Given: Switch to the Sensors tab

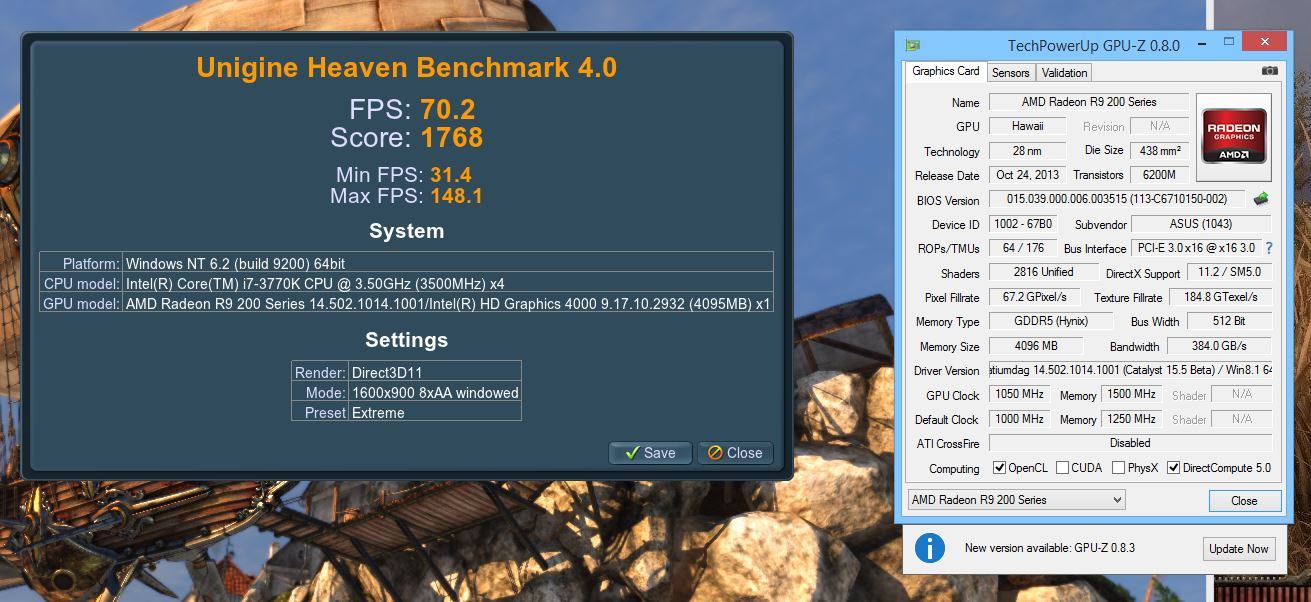Looking at the screenshot, I should [1010, 72].
